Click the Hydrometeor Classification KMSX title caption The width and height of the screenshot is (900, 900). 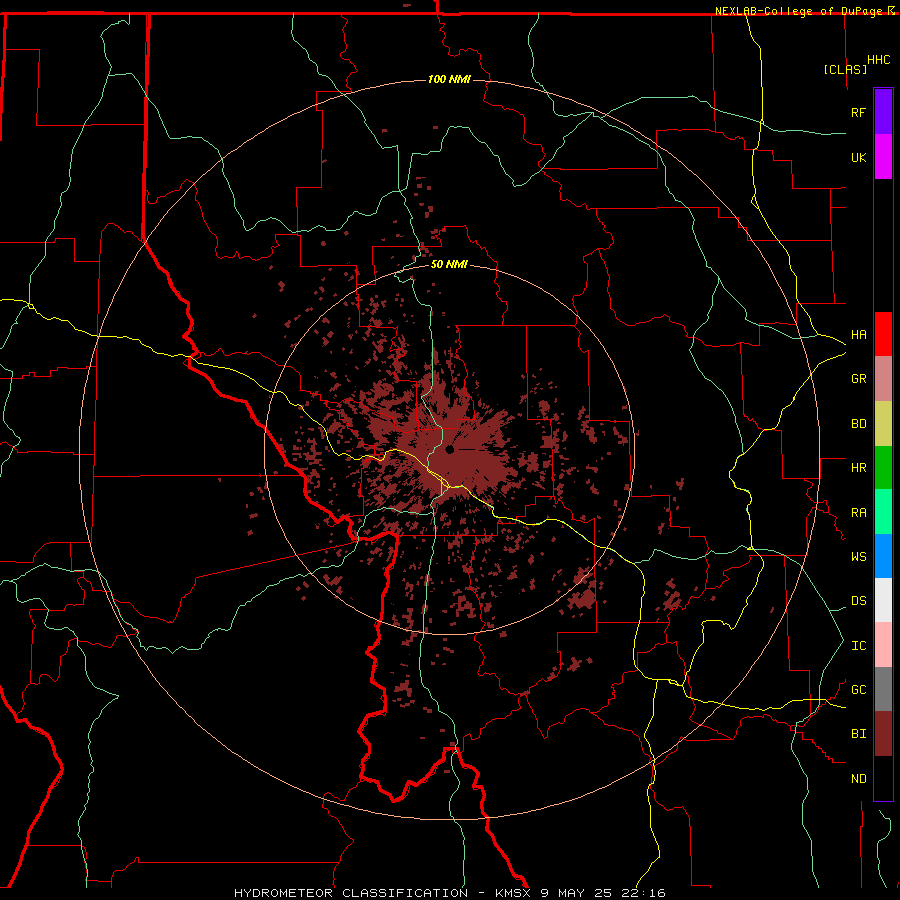click(449, 893)
